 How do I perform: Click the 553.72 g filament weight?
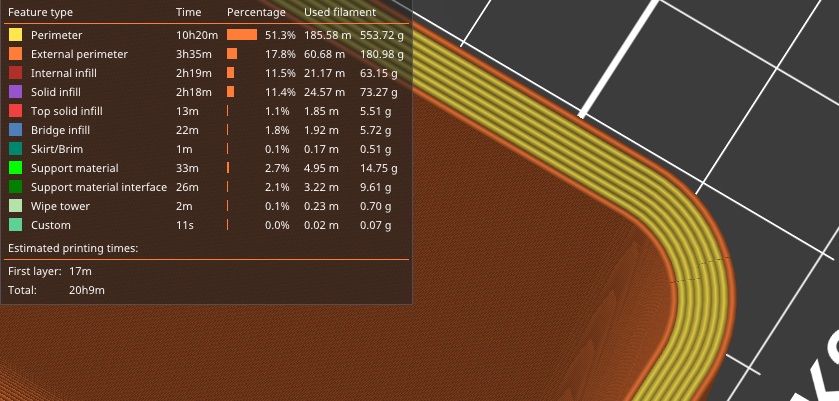[x=382, y=35]
